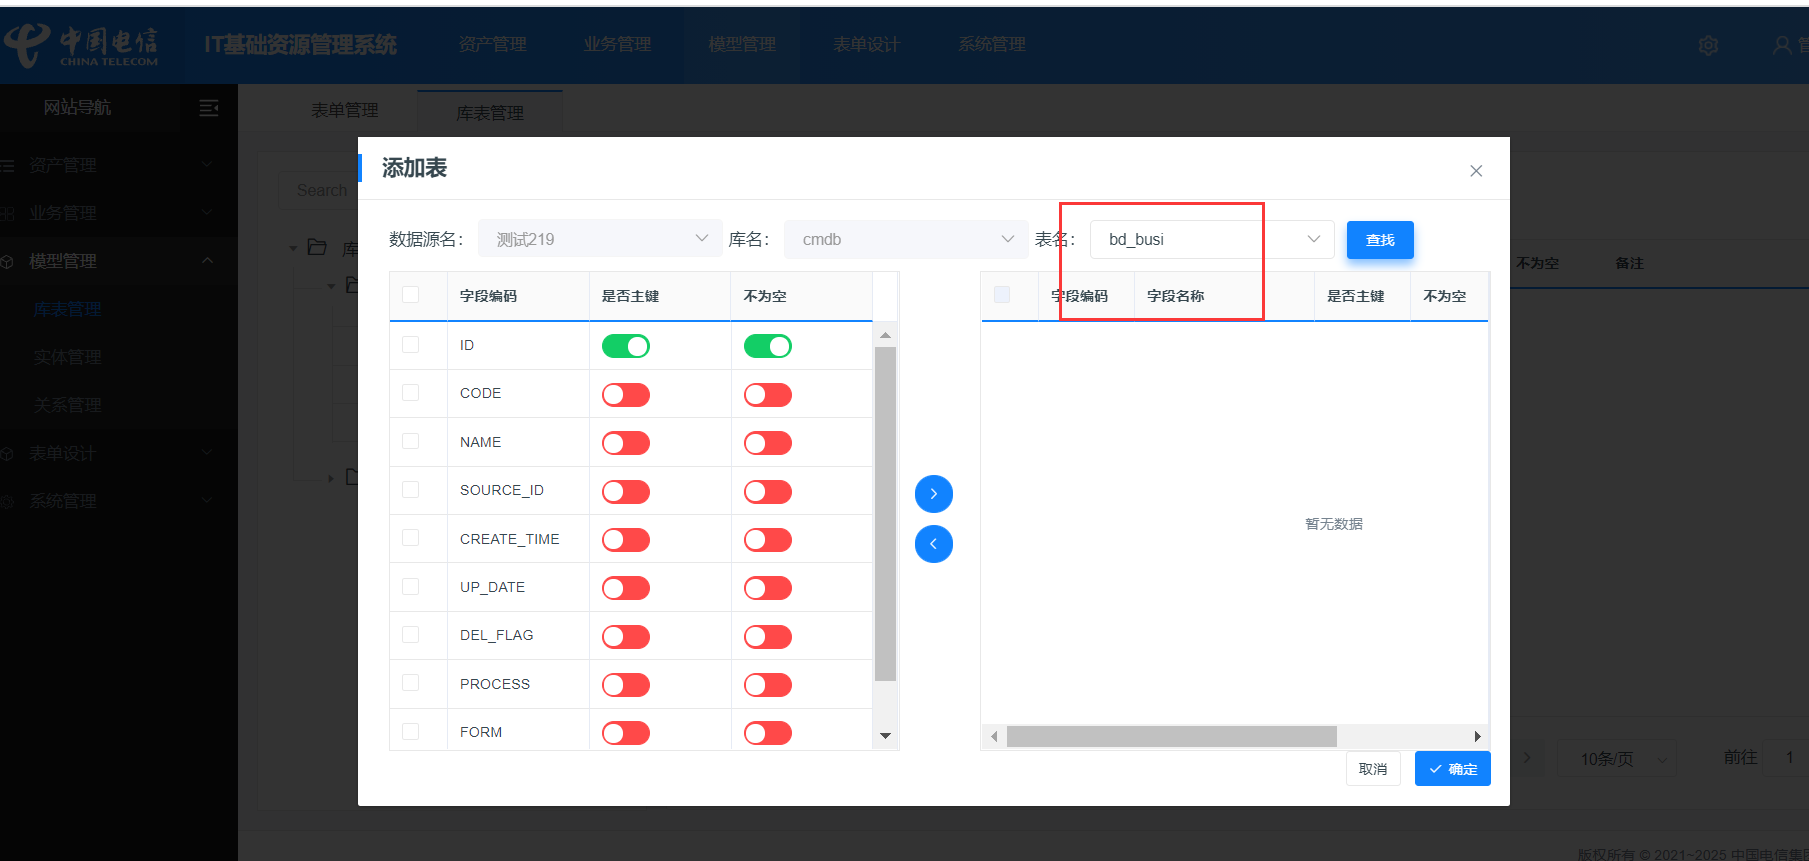Screen dimensions: 1809x861
Task: Open 业务管理 in the top navigation
Action: click(x=617, y=45)
